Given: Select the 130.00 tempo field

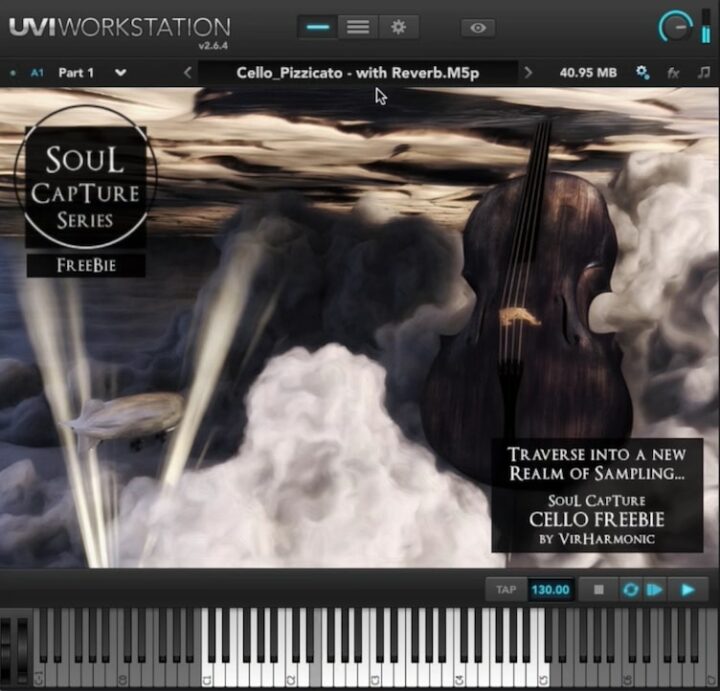Looking at the screenshot, I should pos(549,590).
